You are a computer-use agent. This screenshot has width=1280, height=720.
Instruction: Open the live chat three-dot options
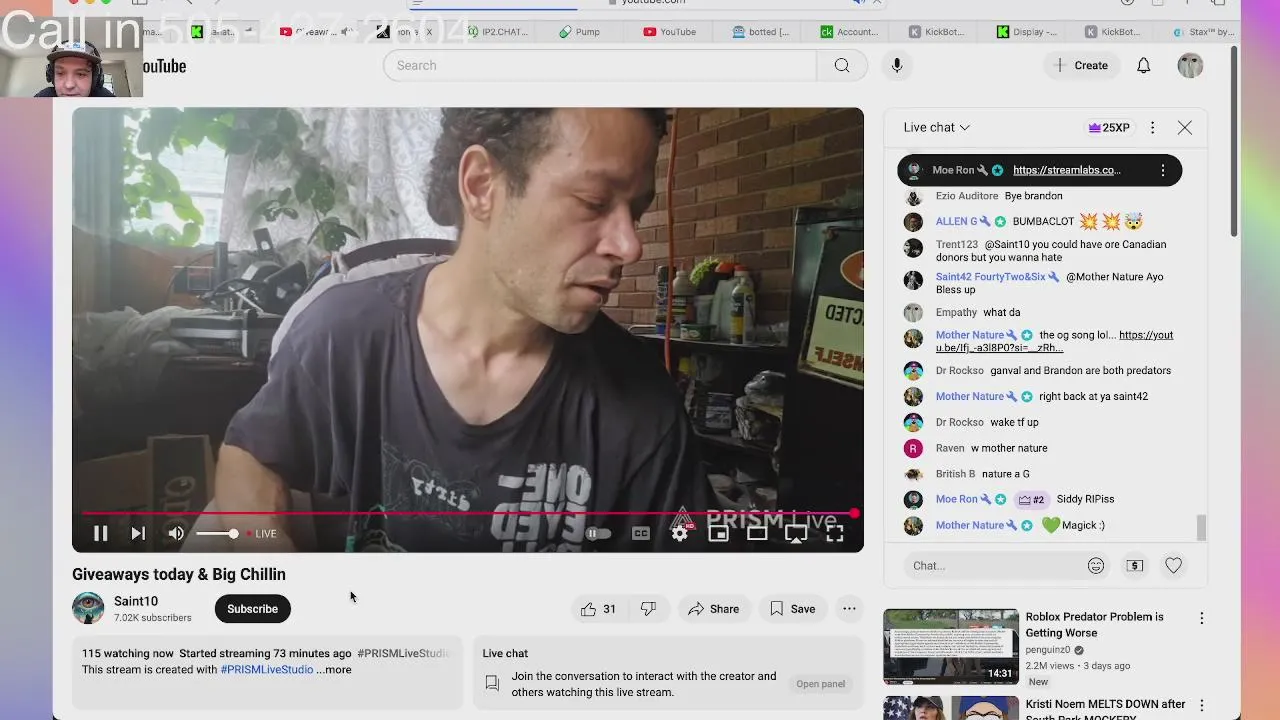coord(1152,127)
